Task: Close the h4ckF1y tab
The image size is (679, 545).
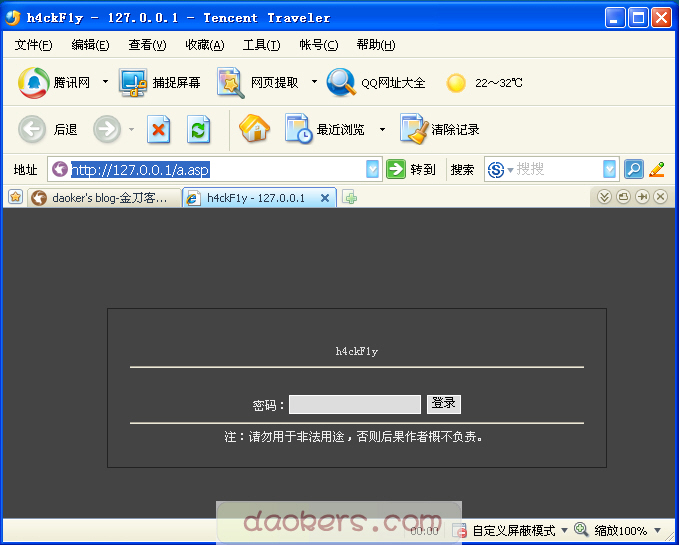Action: pos(325,198)
